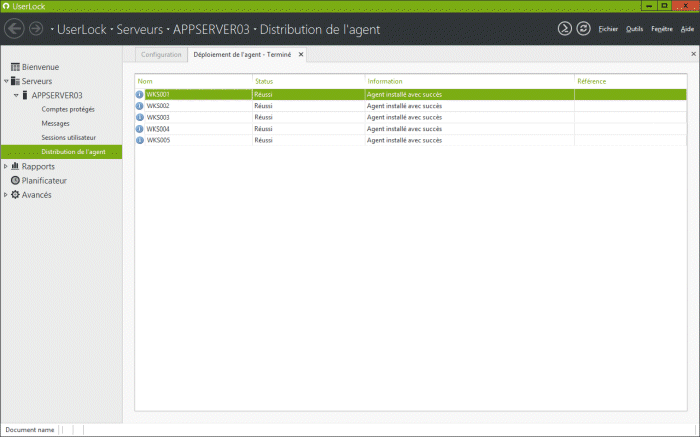Click Distribution de l'agent in breadcrumb
Image resolution: width=700 pixels, height=437 pixels.
[x=320, y=29]
